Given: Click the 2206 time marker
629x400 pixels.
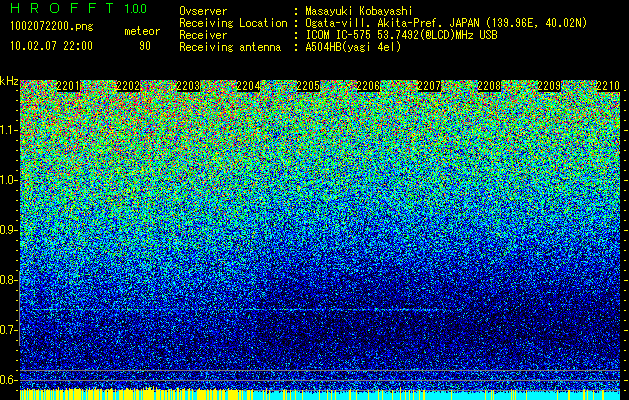Looking at the screenshot, I should [x=369, y=86].
